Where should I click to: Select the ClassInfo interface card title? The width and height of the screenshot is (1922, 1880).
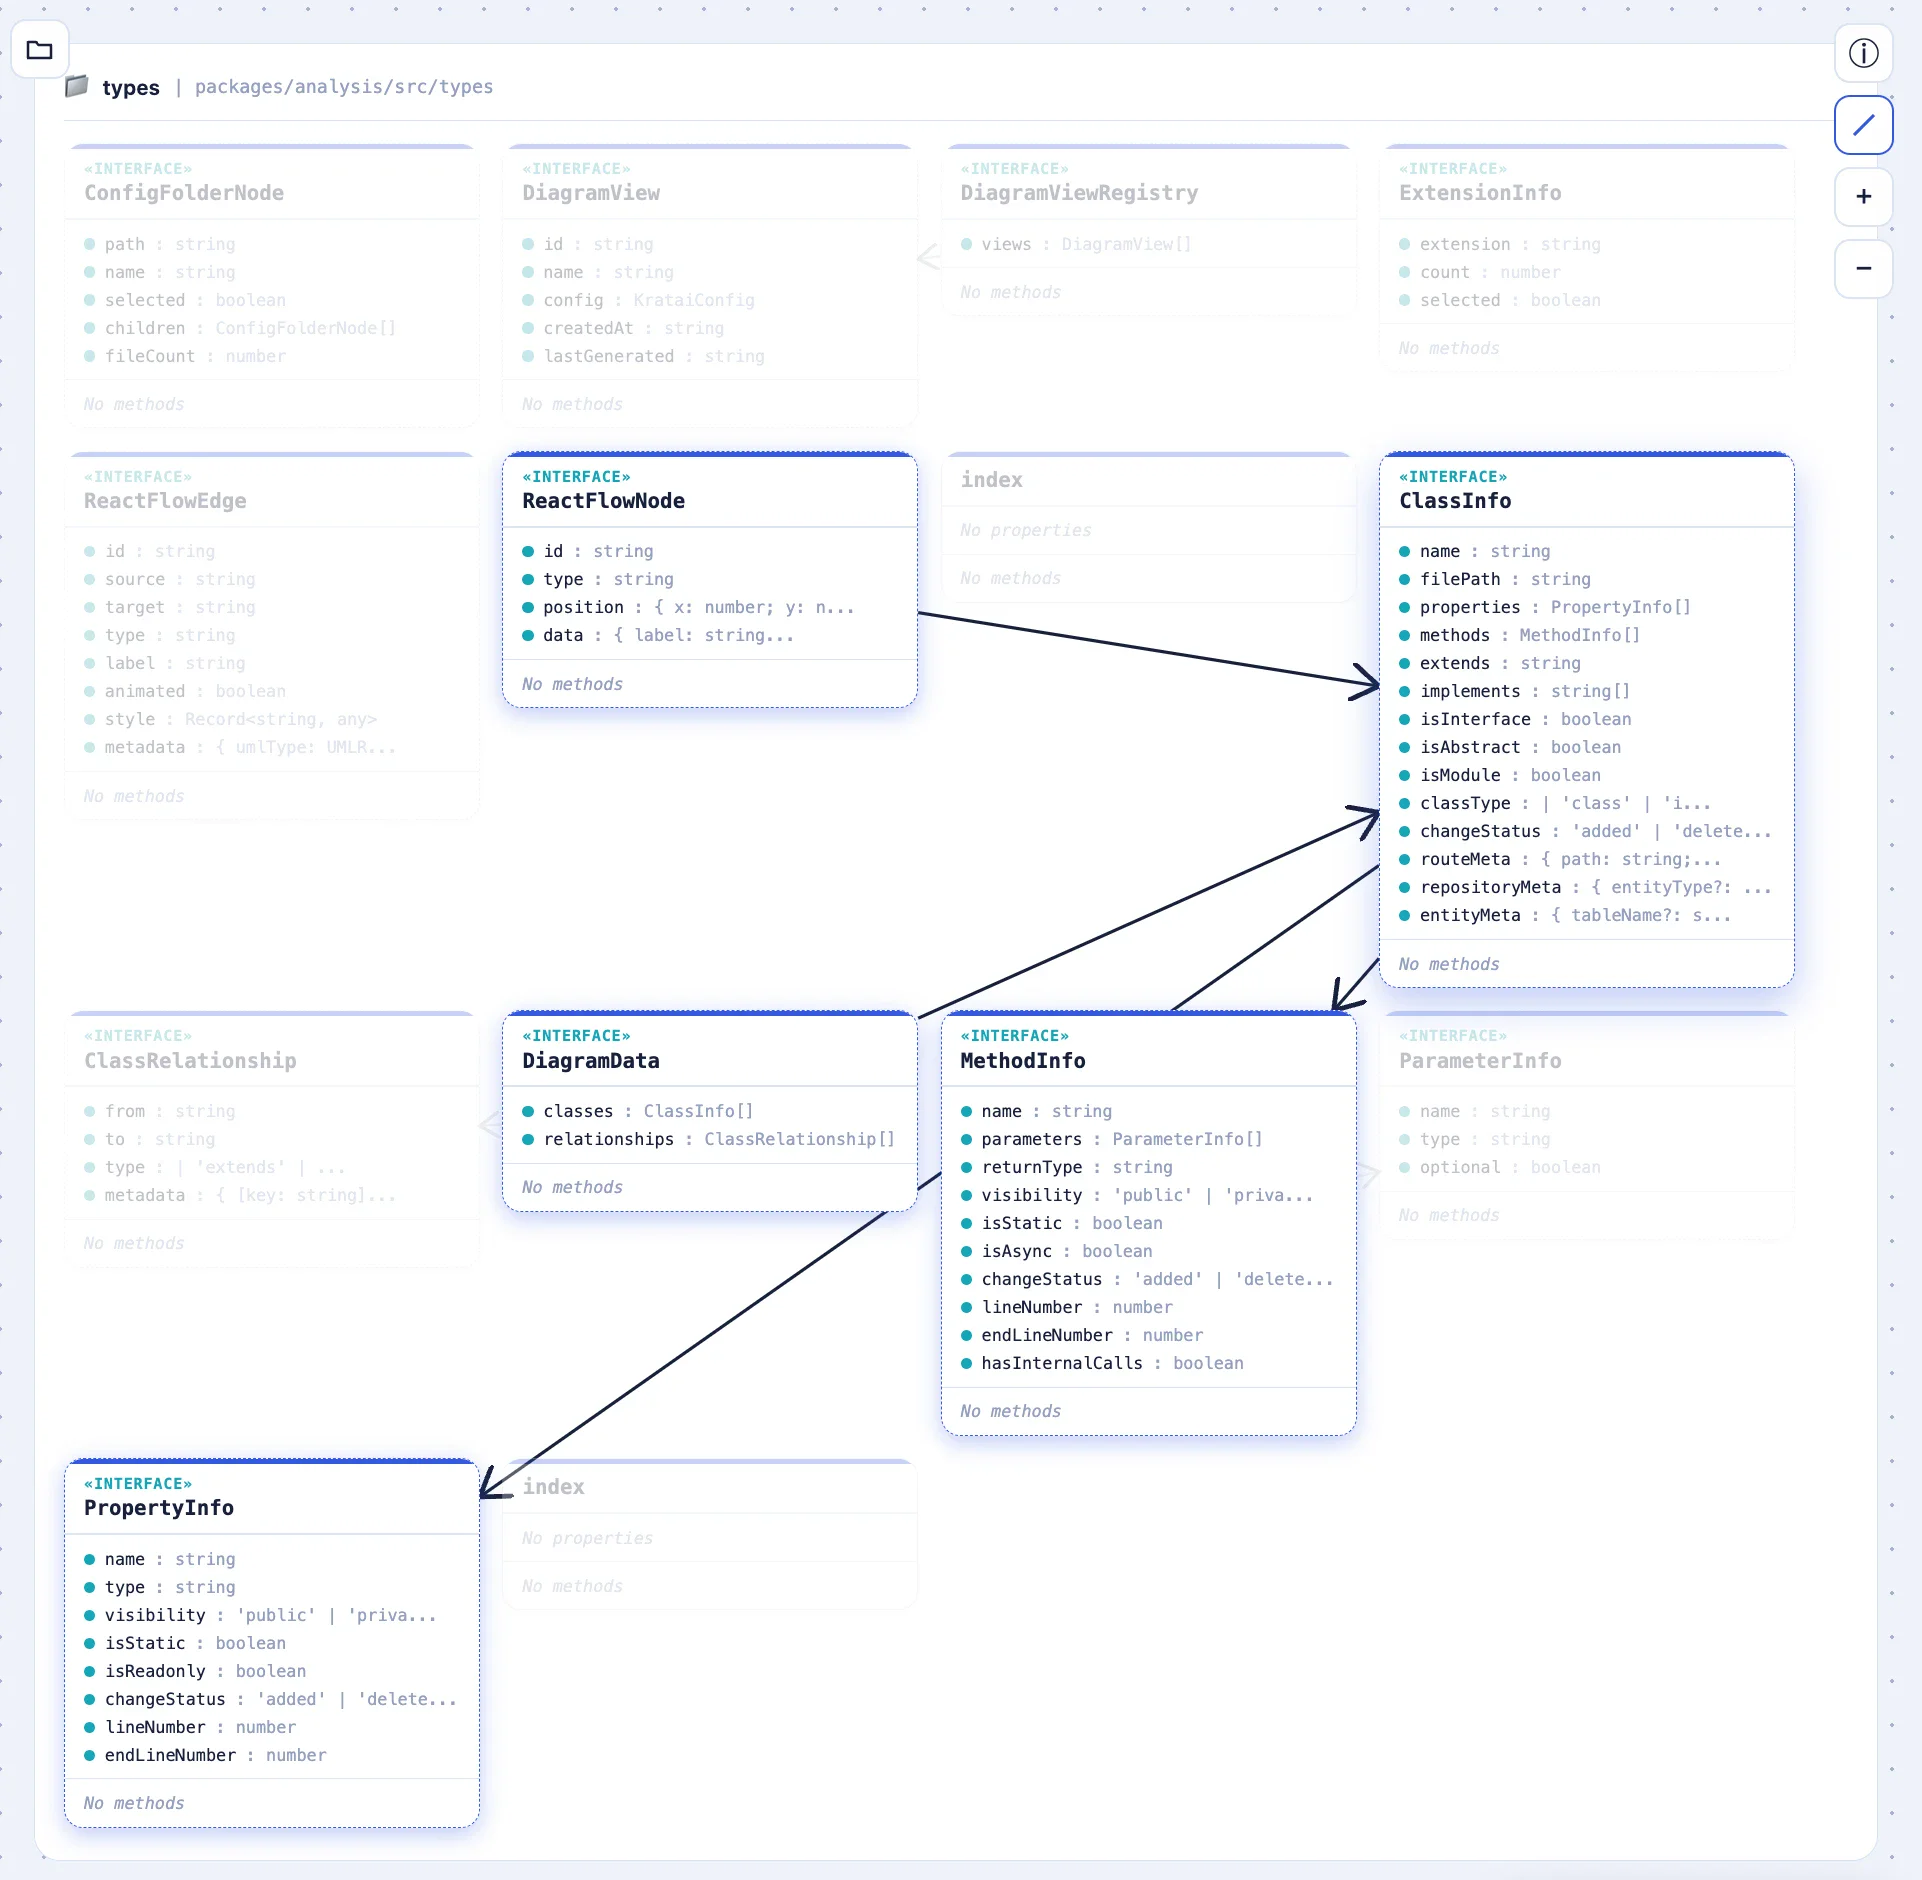[x=1455, y=501]
